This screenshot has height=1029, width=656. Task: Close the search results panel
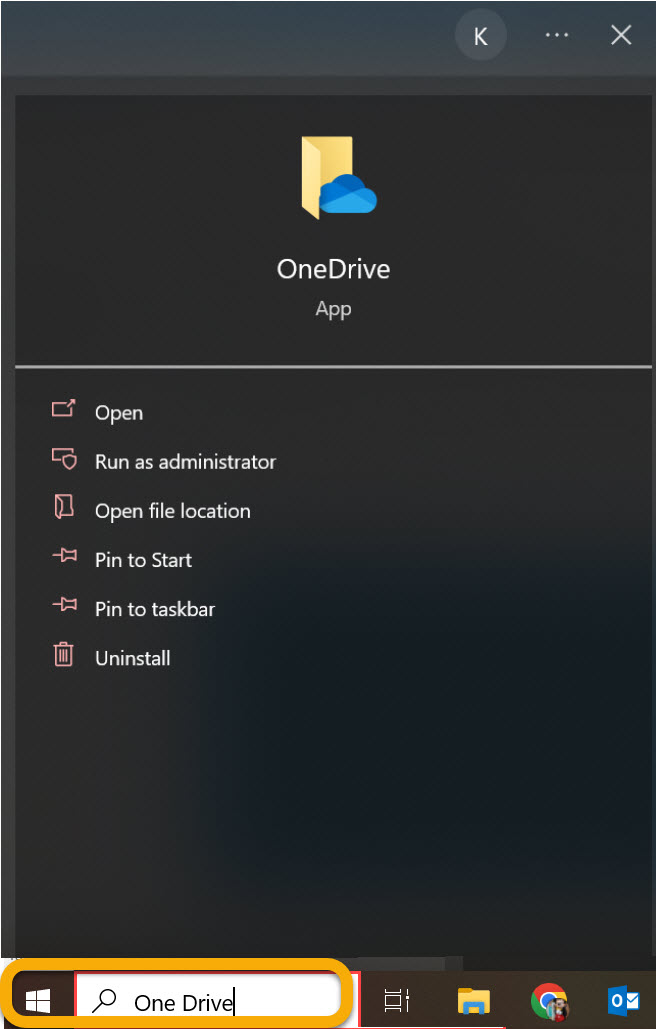tap(621, 36)
